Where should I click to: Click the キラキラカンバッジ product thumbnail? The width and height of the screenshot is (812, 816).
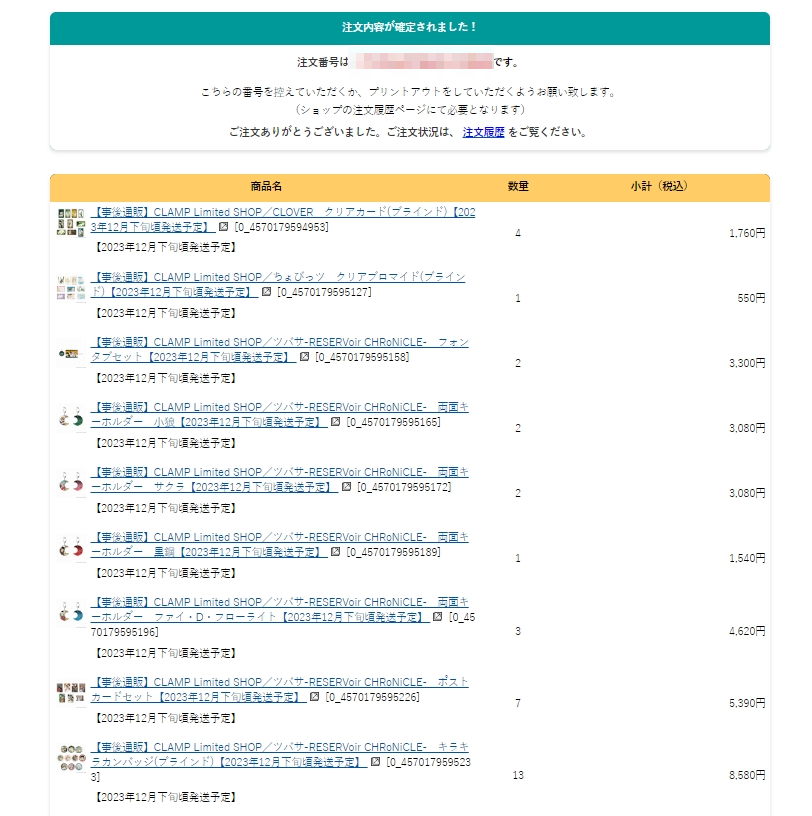point(71,758)
